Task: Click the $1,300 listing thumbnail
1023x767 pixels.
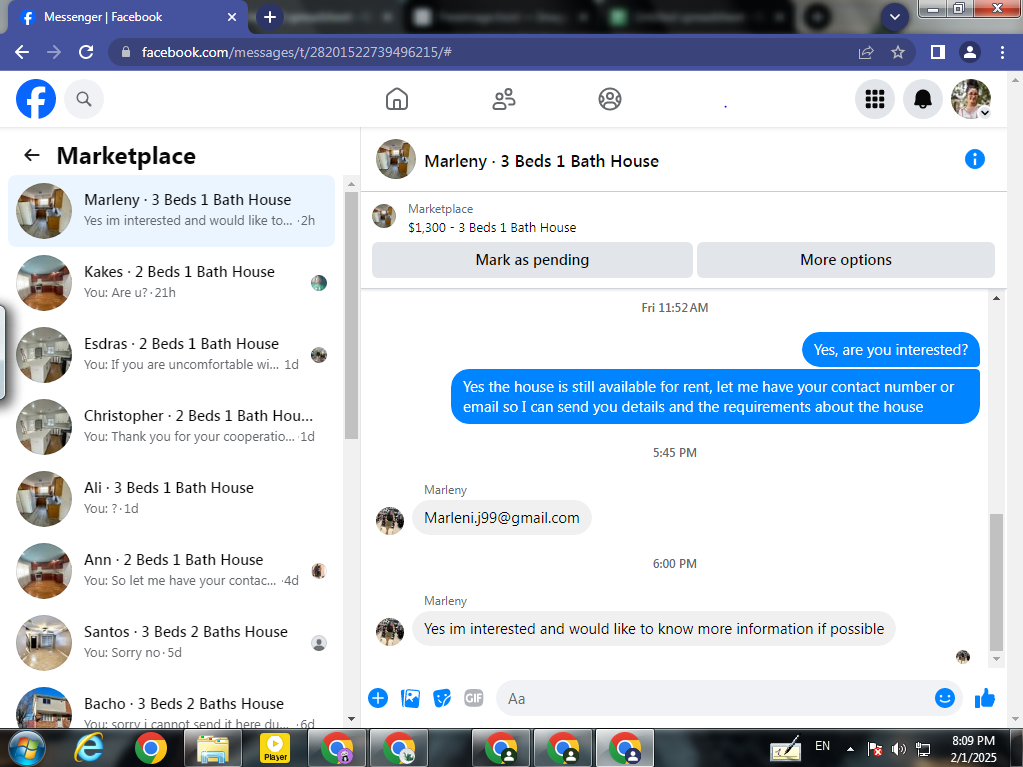Action: coord(384,216)
